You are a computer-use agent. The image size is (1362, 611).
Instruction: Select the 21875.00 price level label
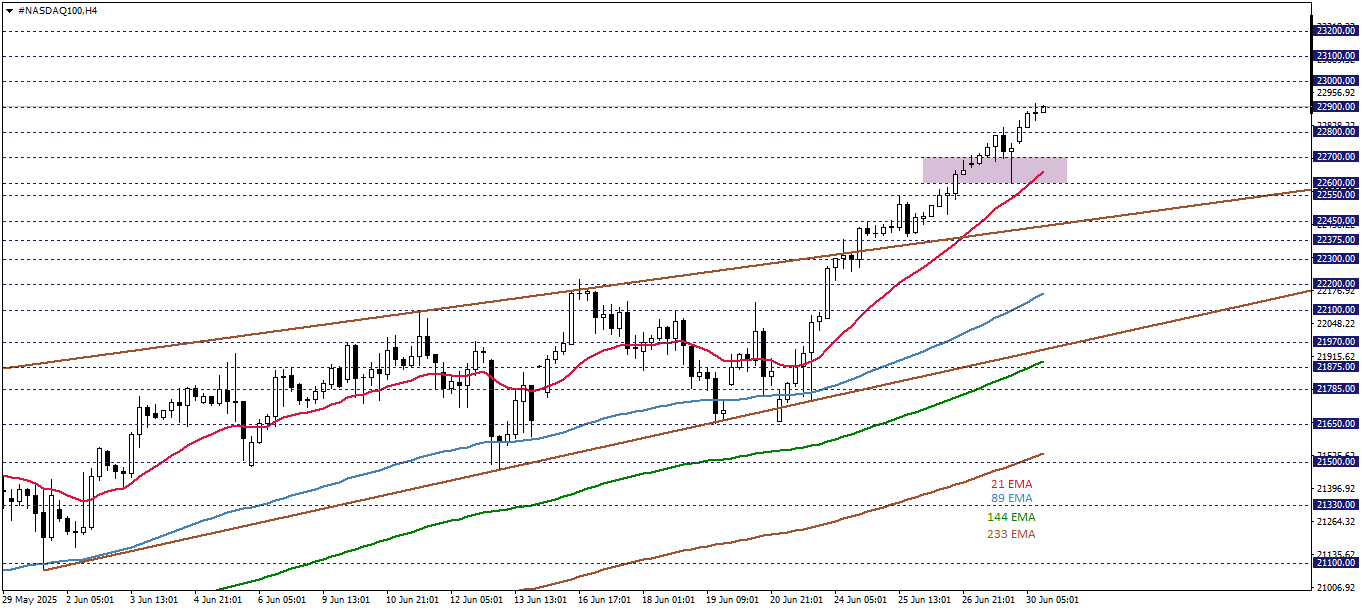point(1336,367)
